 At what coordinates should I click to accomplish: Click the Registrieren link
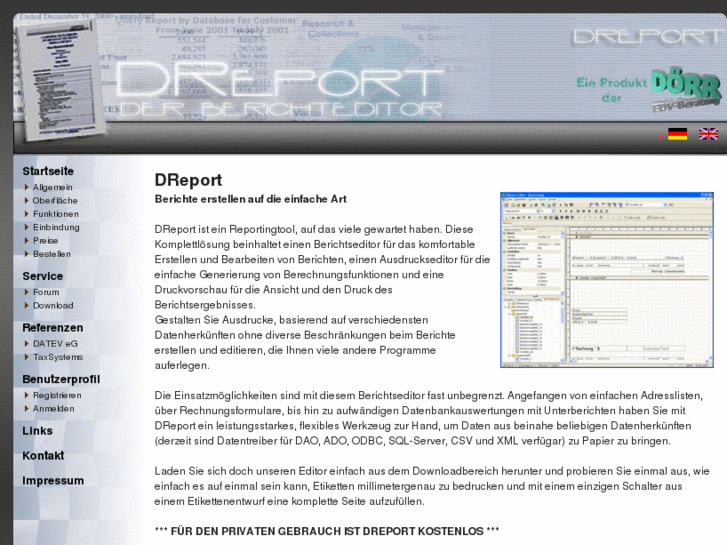[x=57, y=395]
